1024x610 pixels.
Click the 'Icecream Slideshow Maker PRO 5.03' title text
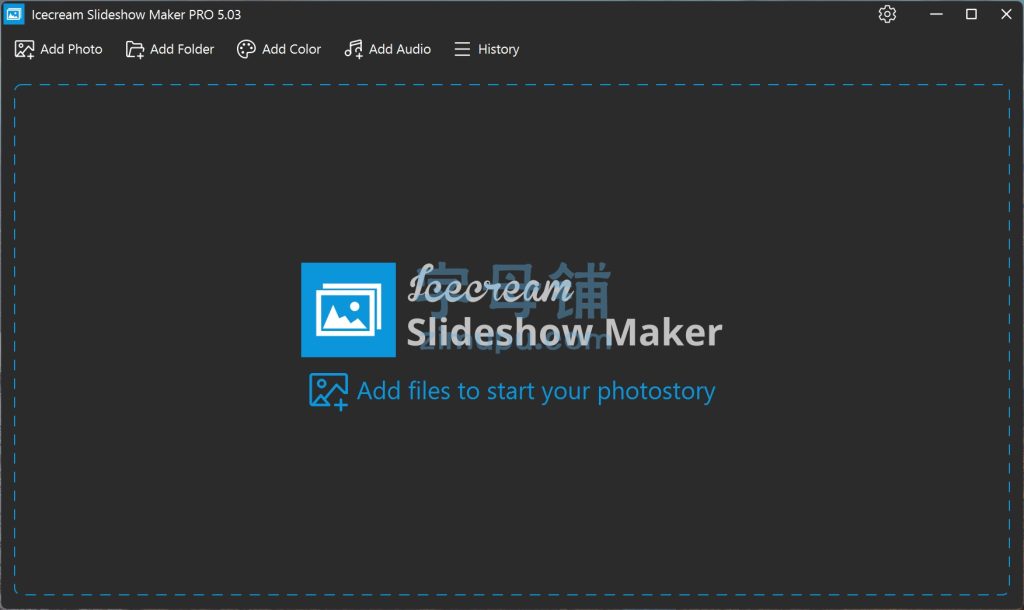[136, 14]
